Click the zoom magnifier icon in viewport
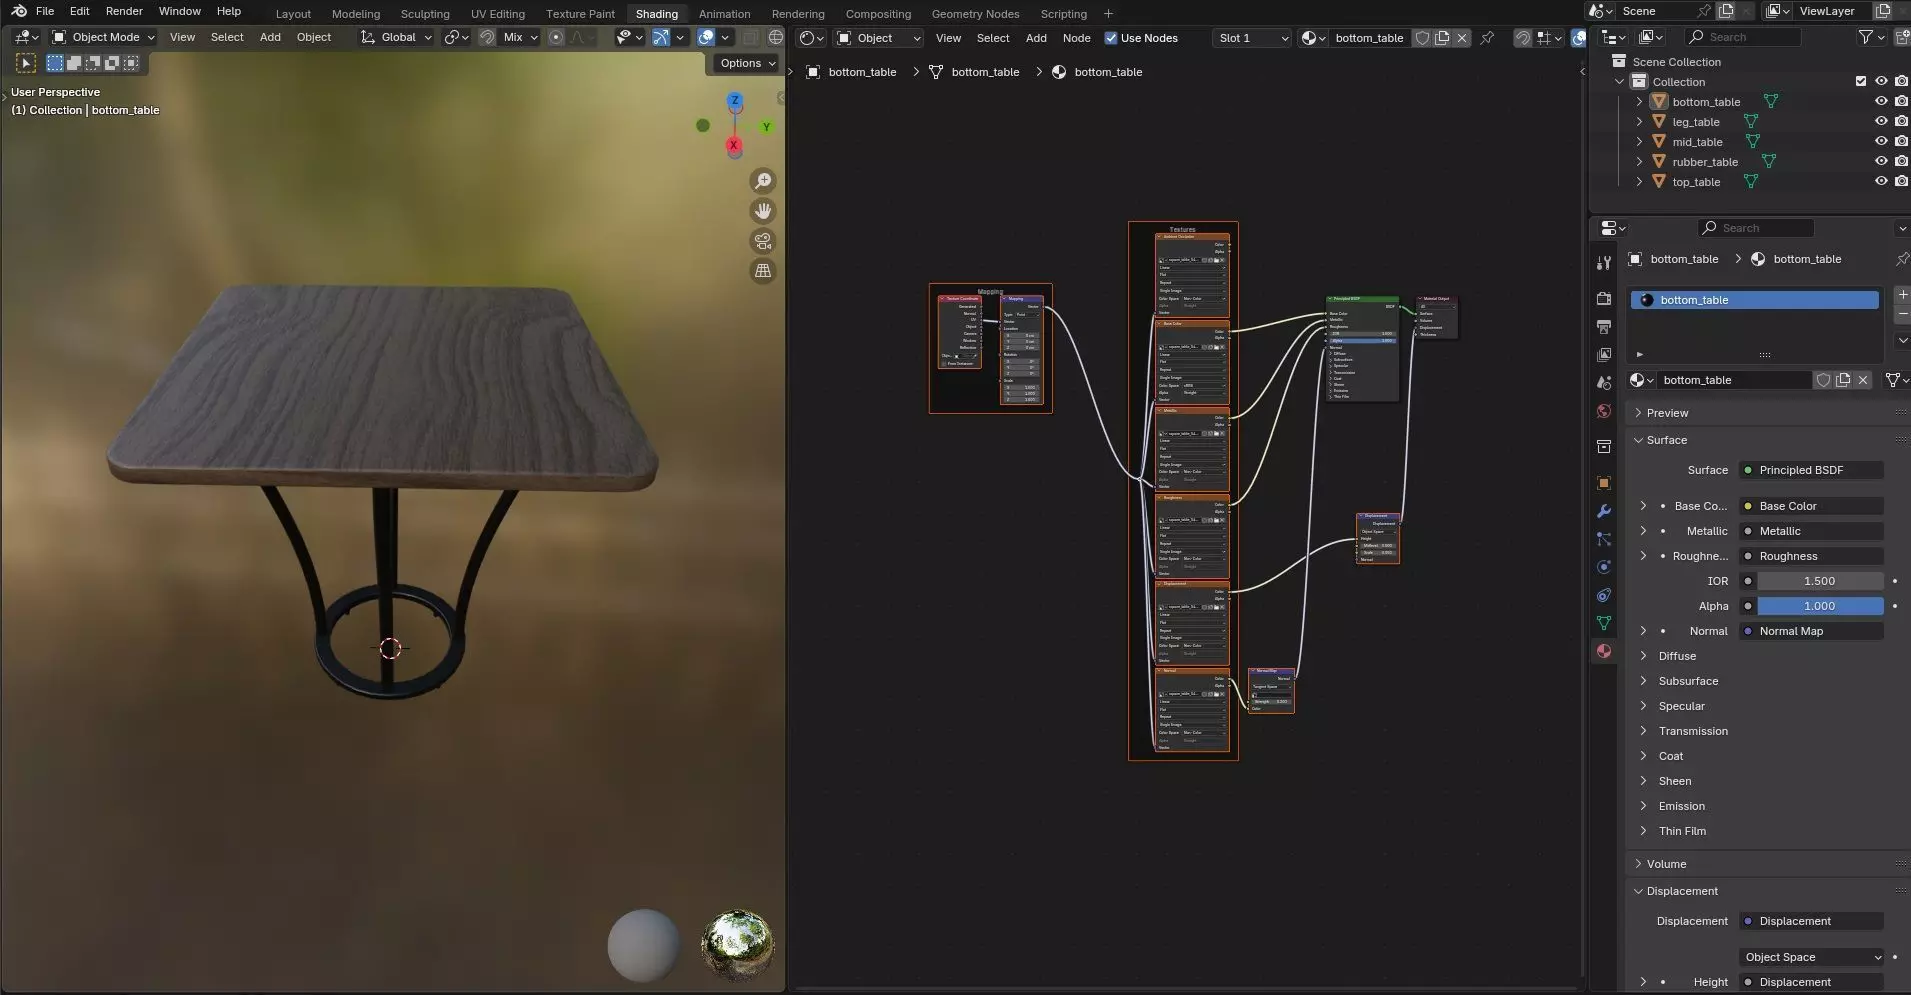This screenshot has width=1911, height=995. (x=763, y=181)
